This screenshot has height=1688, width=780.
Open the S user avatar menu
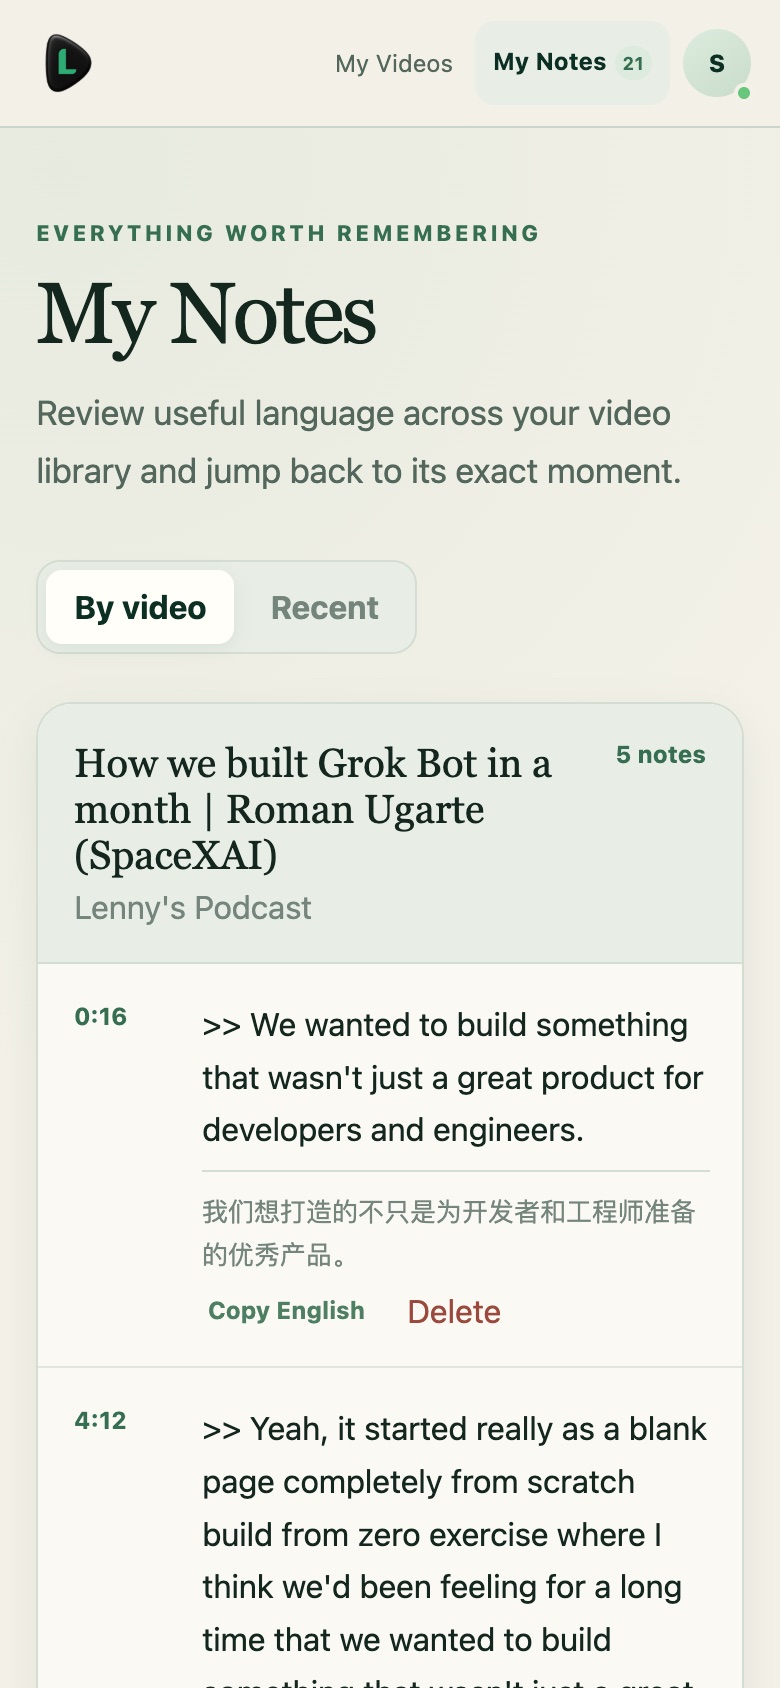click(716, 63)
